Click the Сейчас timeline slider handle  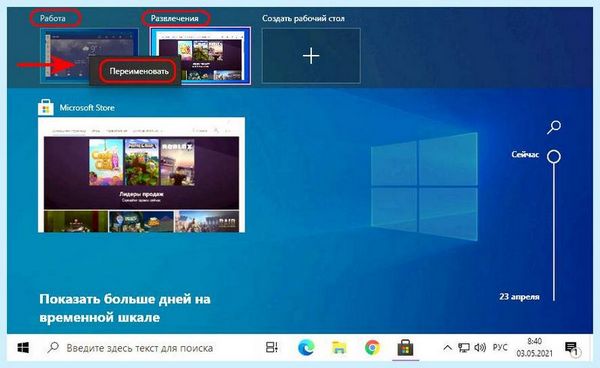554,156
